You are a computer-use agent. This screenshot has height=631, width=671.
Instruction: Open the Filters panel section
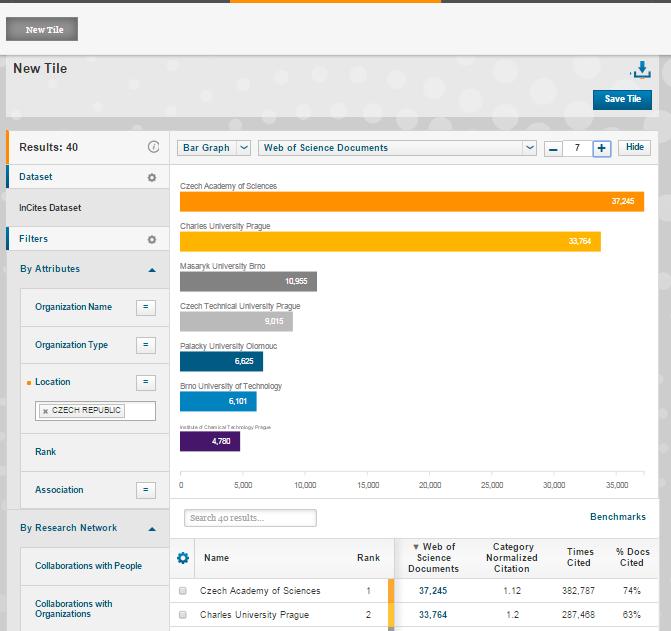click(33, 239)
